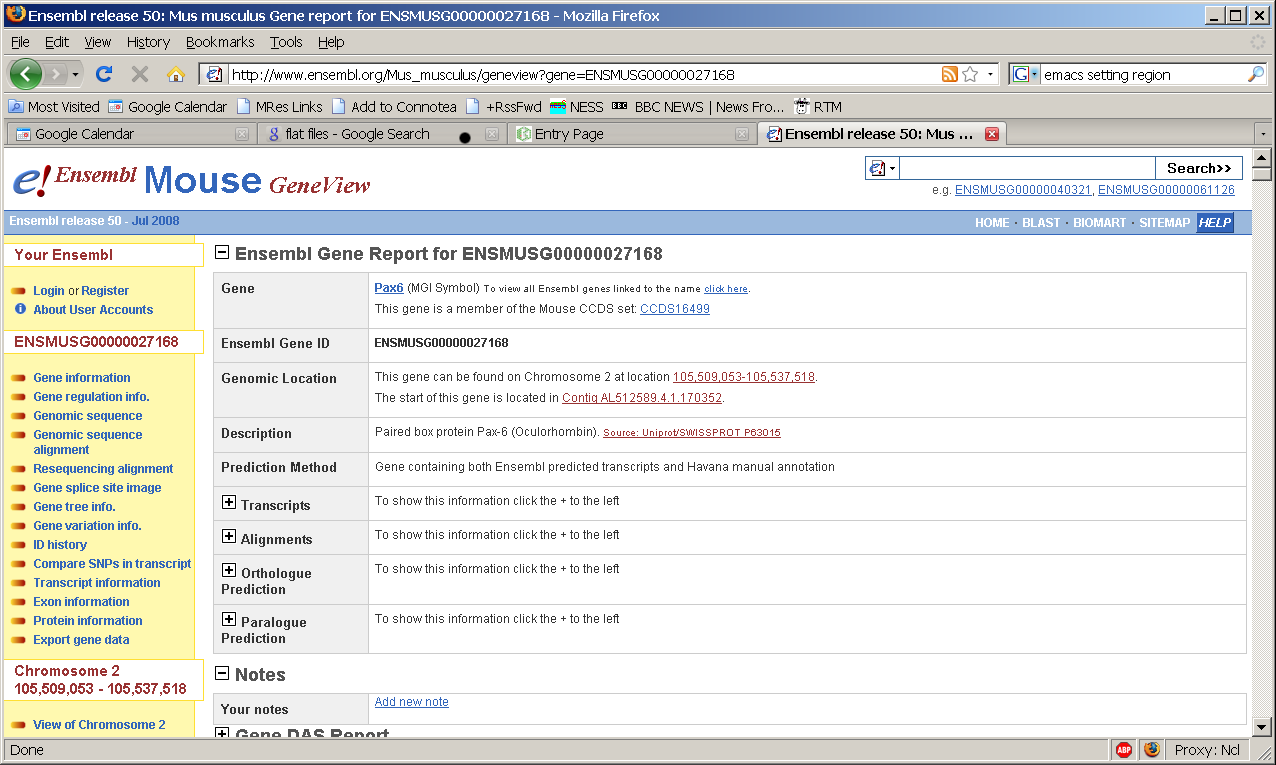Click the Ensembl search text field
1276x765 pixels.
(1027, 168)
